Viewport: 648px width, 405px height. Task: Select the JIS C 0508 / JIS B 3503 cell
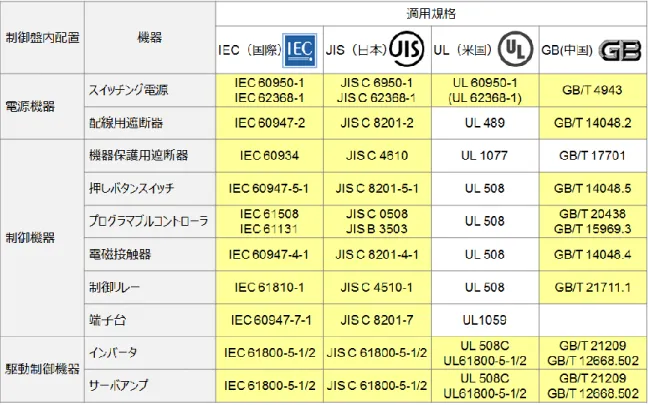click(377, 221)
